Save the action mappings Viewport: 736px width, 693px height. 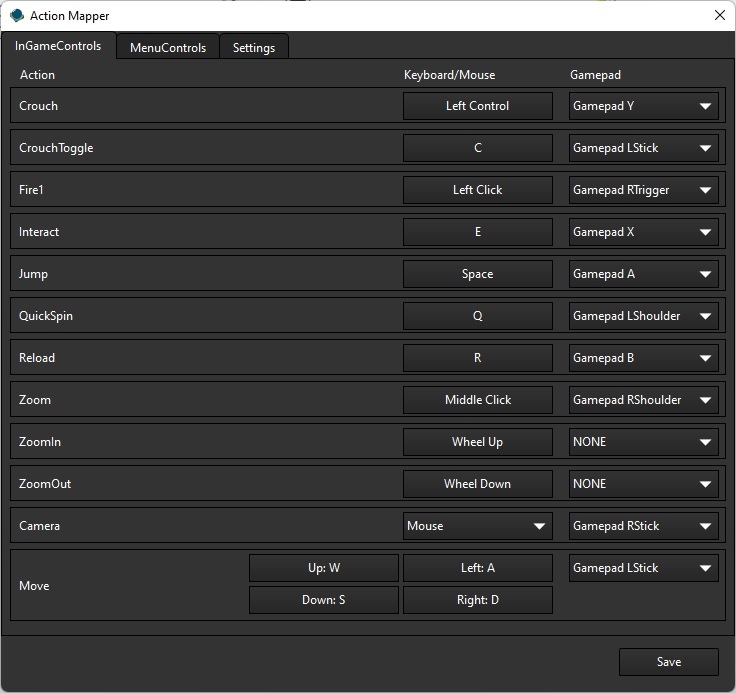[x=668, y=662]
